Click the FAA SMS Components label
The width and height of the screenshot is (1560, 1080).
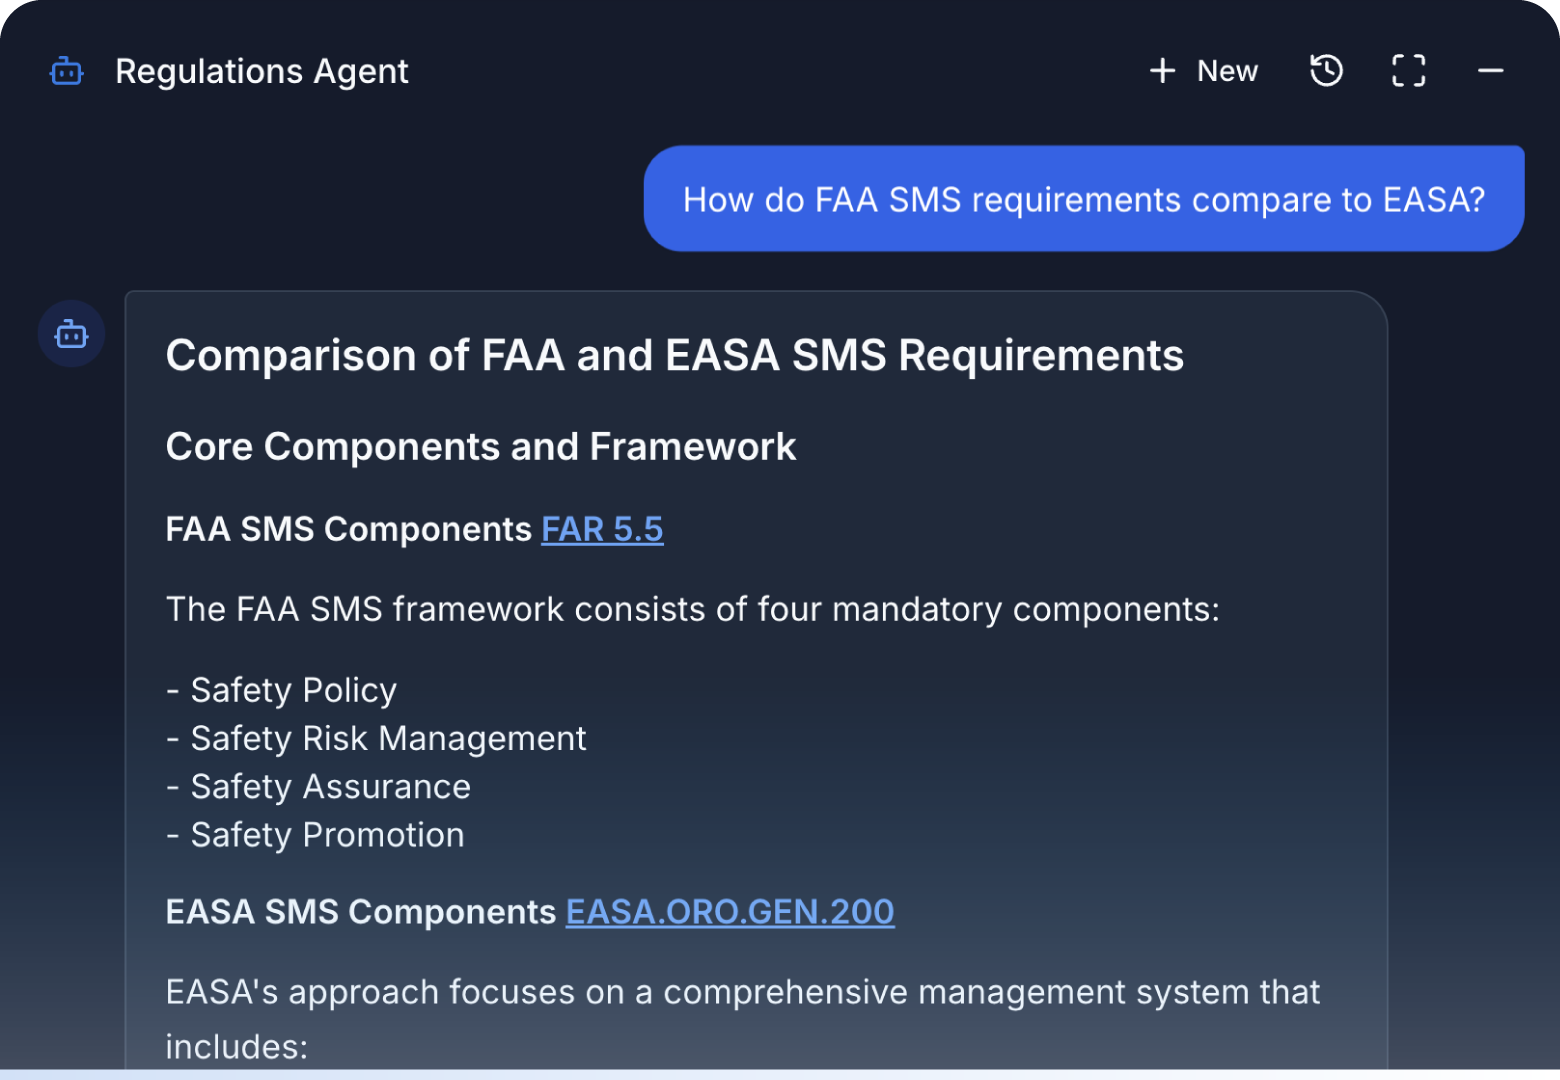(x=348, y=529)
